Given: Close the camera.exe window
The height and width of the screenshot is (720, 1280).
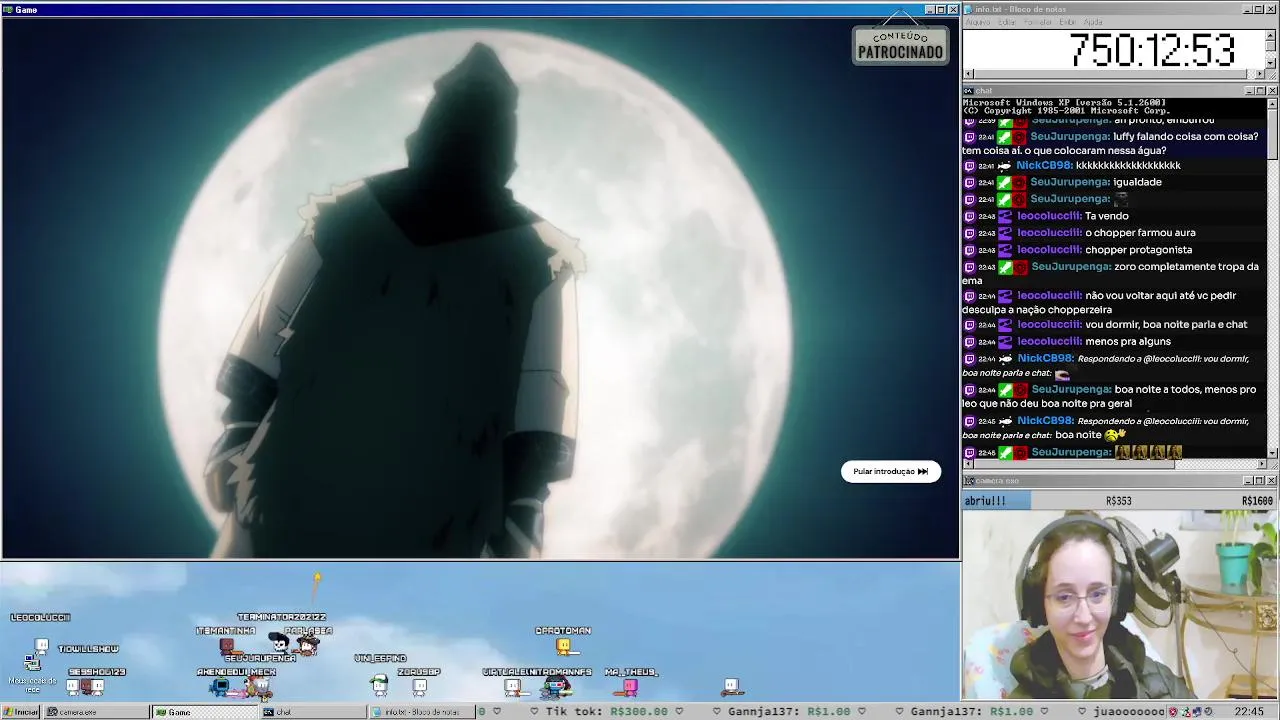Looking at the screenshot, I should (x=1271, y=481).
